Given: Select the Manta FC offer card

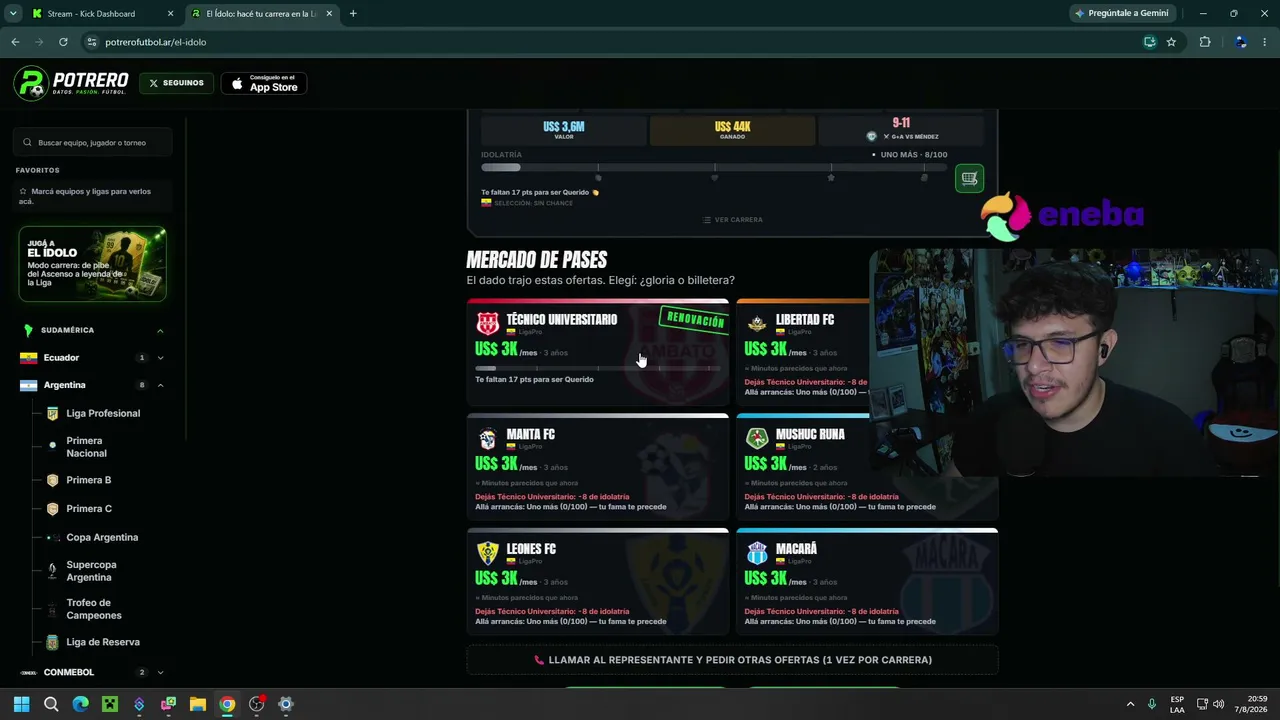Looking at the screenshot, I should 598,465.
